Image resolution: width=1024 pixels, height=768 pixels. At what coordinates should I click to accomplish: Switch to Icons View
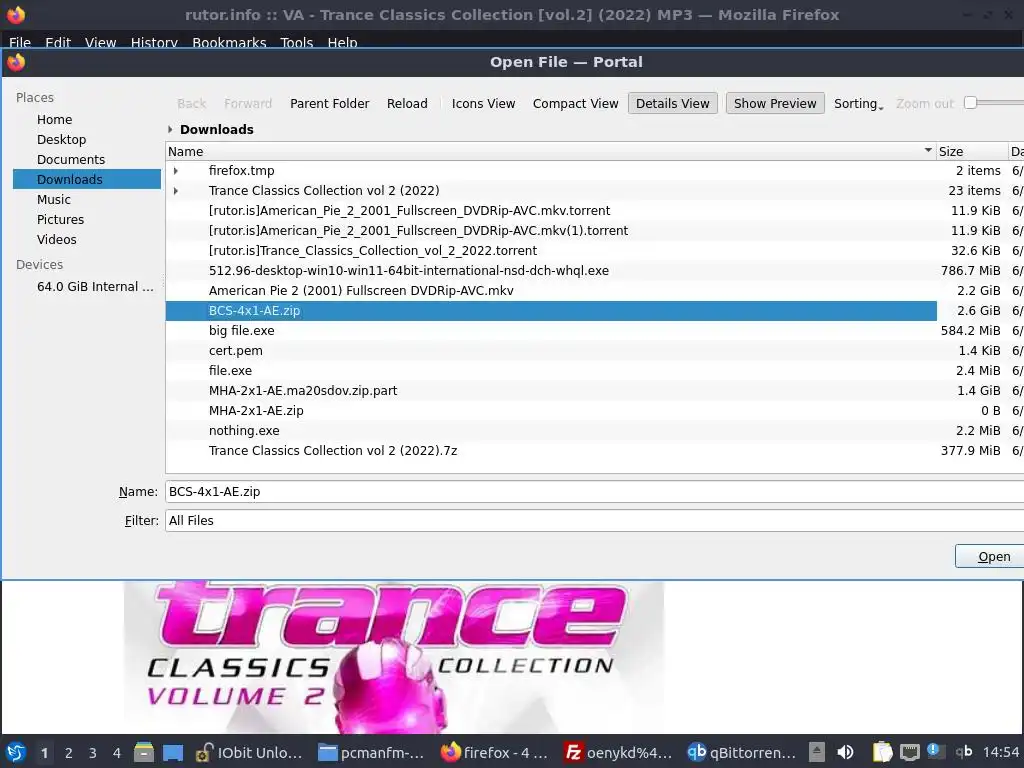[x=483, y=103]
